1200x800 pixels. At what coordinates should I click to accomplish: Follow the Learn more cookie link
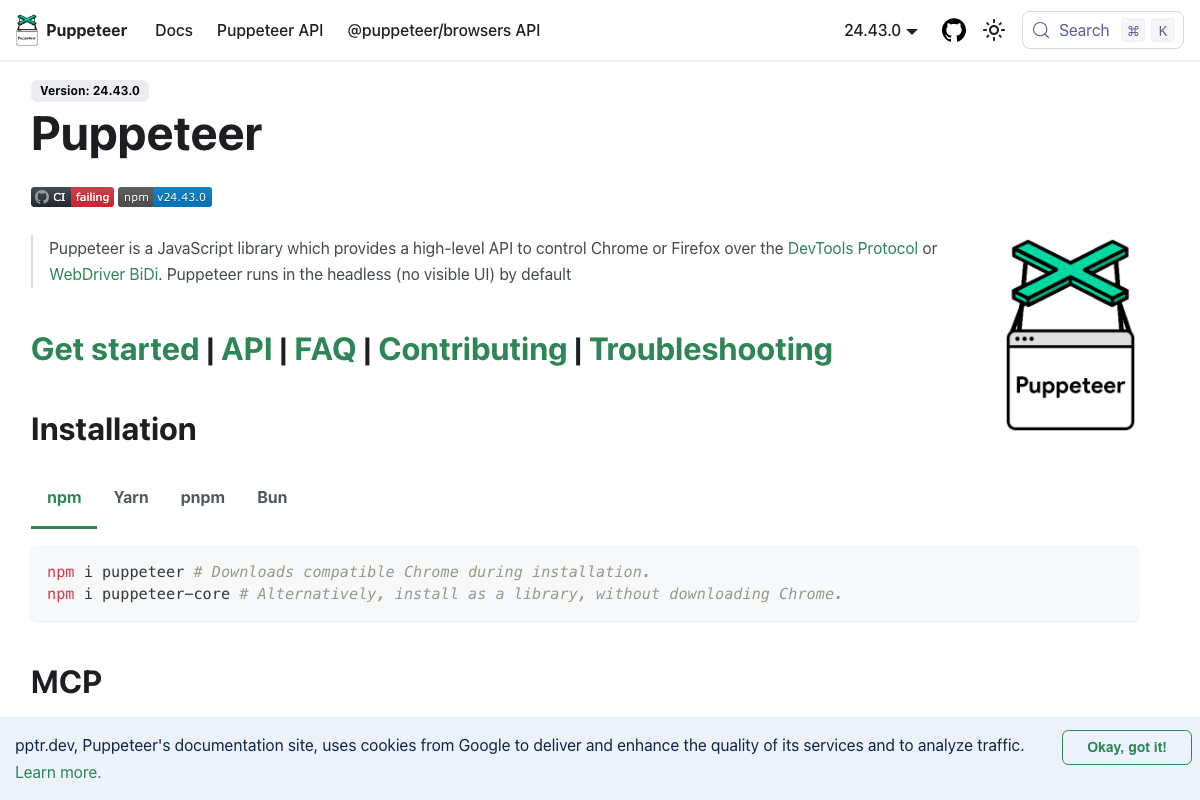pos(58,772)
